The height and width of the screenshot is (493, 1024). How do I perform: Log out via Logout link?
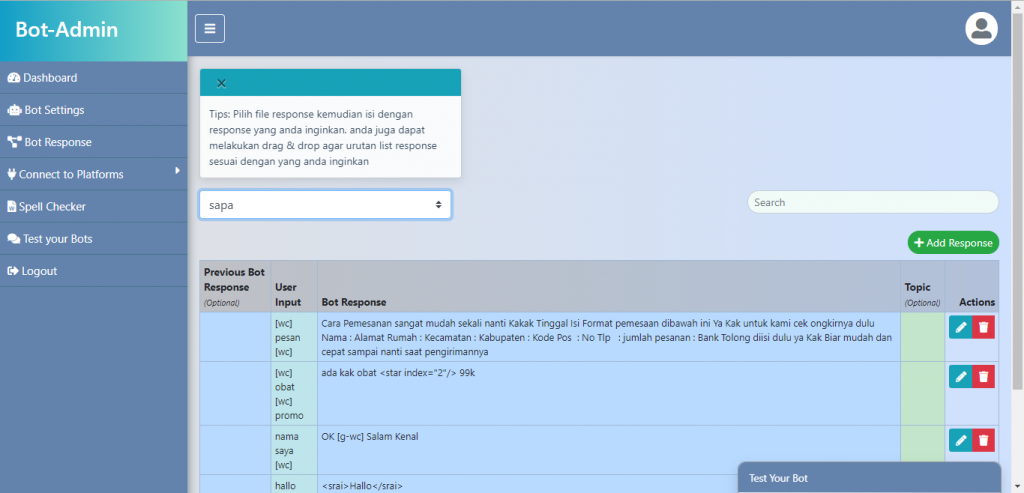click(x=93, y=271)
